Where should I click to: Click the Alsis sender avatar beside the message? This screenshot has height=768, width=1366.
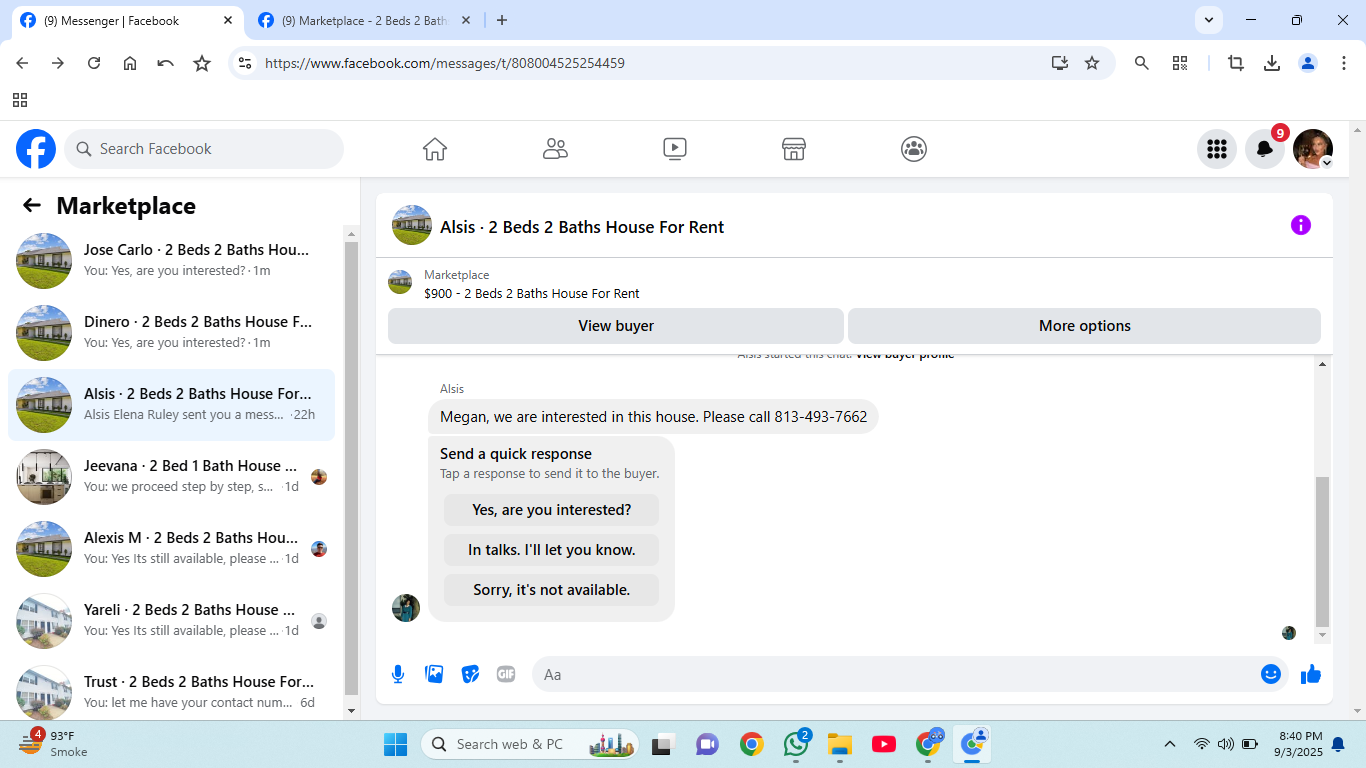pos(406,608)
